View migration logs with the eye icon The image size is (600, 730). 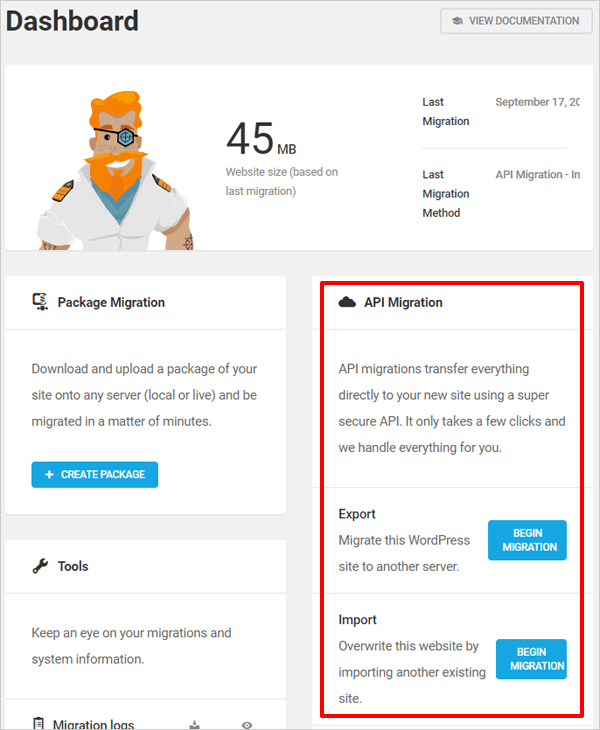(247, 725)
